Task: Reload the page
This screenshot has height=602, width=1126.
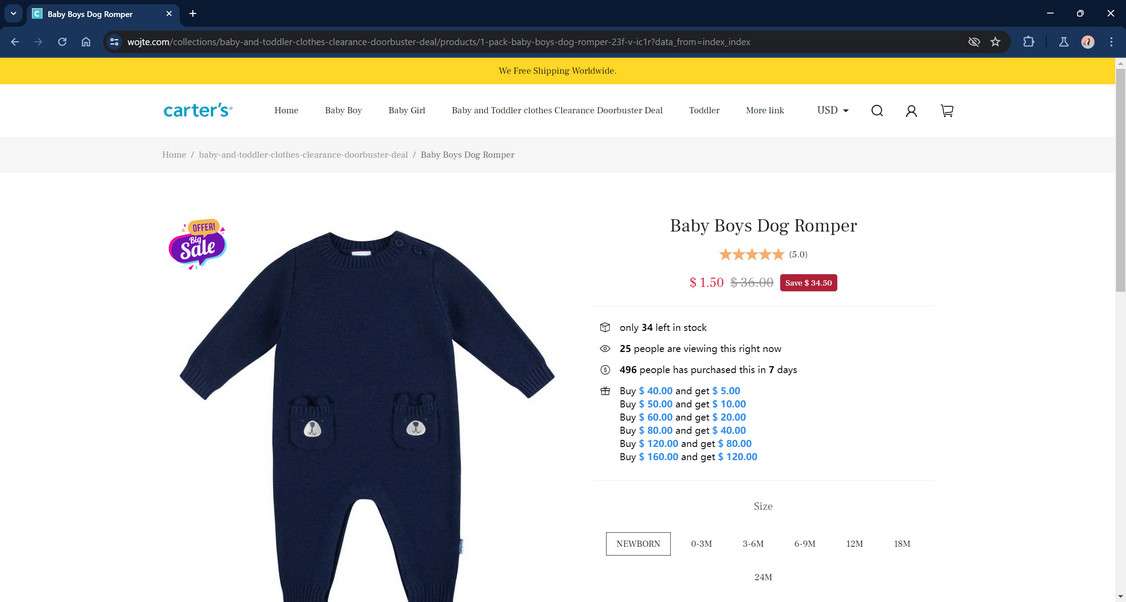Action: 62,42
